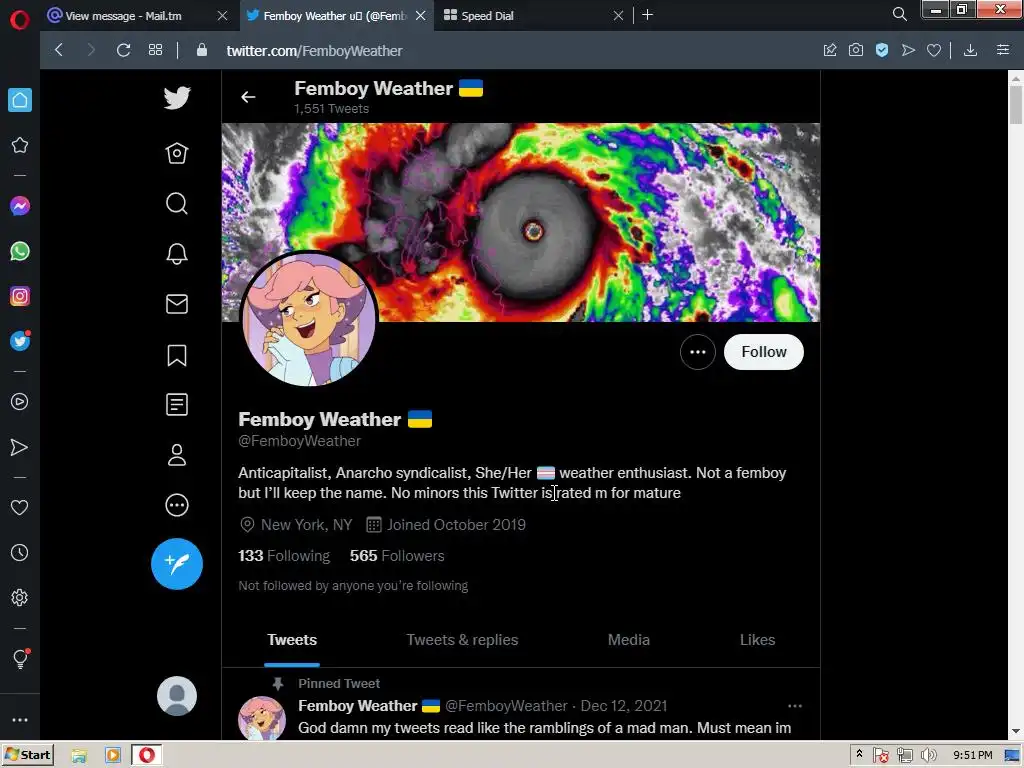This screenshot has width=1024, height=768.
Task: Open Speed Dial grid icon in toolbar
Action: (x=155, y=50)
